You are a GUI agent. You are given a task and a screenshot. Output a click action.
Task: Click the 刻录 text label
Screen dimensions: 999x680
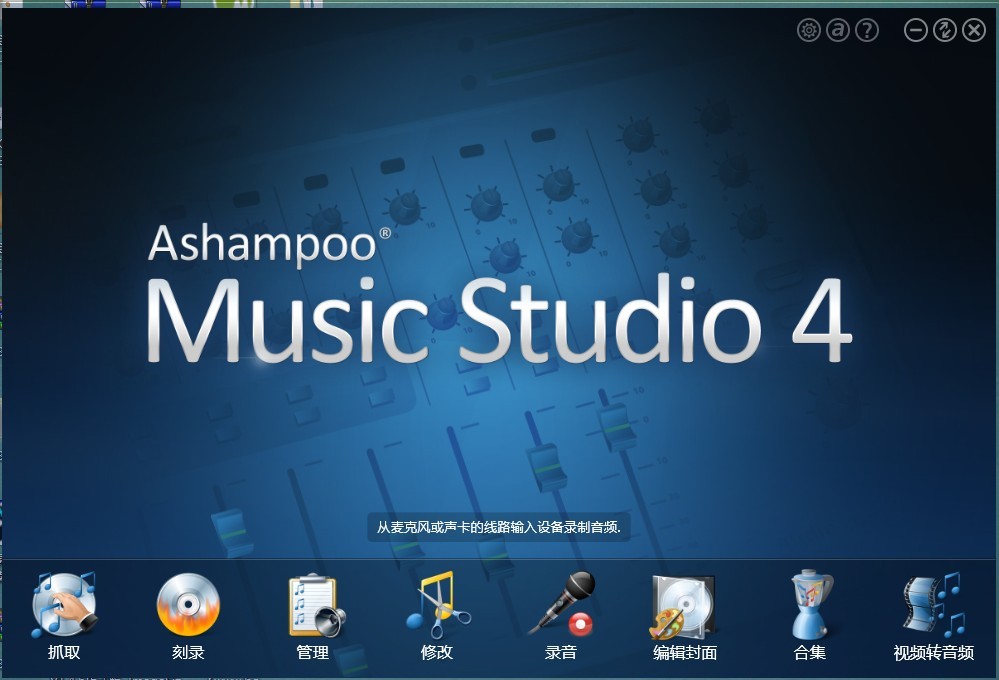(x=188, y=653)
